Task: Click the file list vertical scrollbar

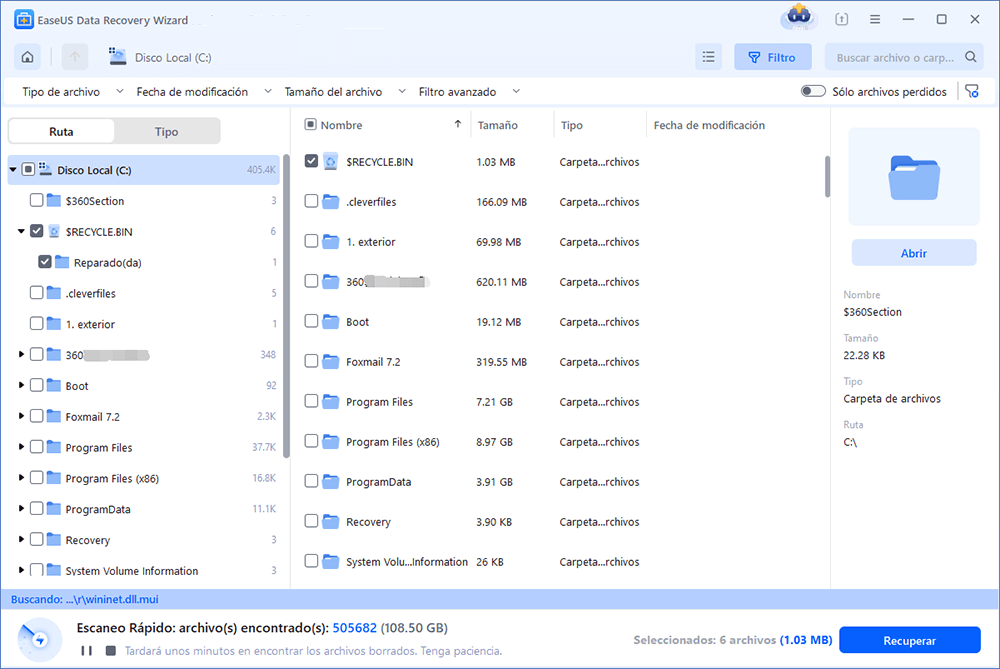Action: (x=827, y=177)
